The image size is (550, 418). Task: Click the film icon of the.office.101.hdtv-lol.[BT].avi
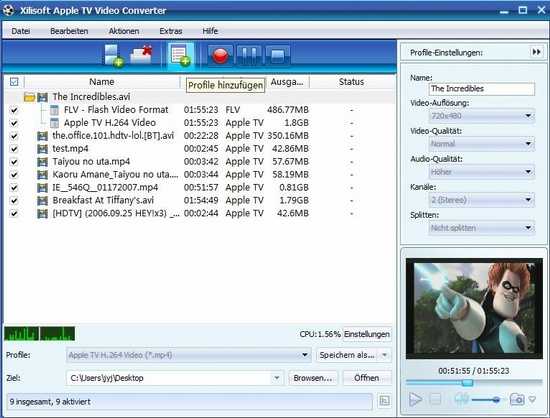[x=42, y=136]
